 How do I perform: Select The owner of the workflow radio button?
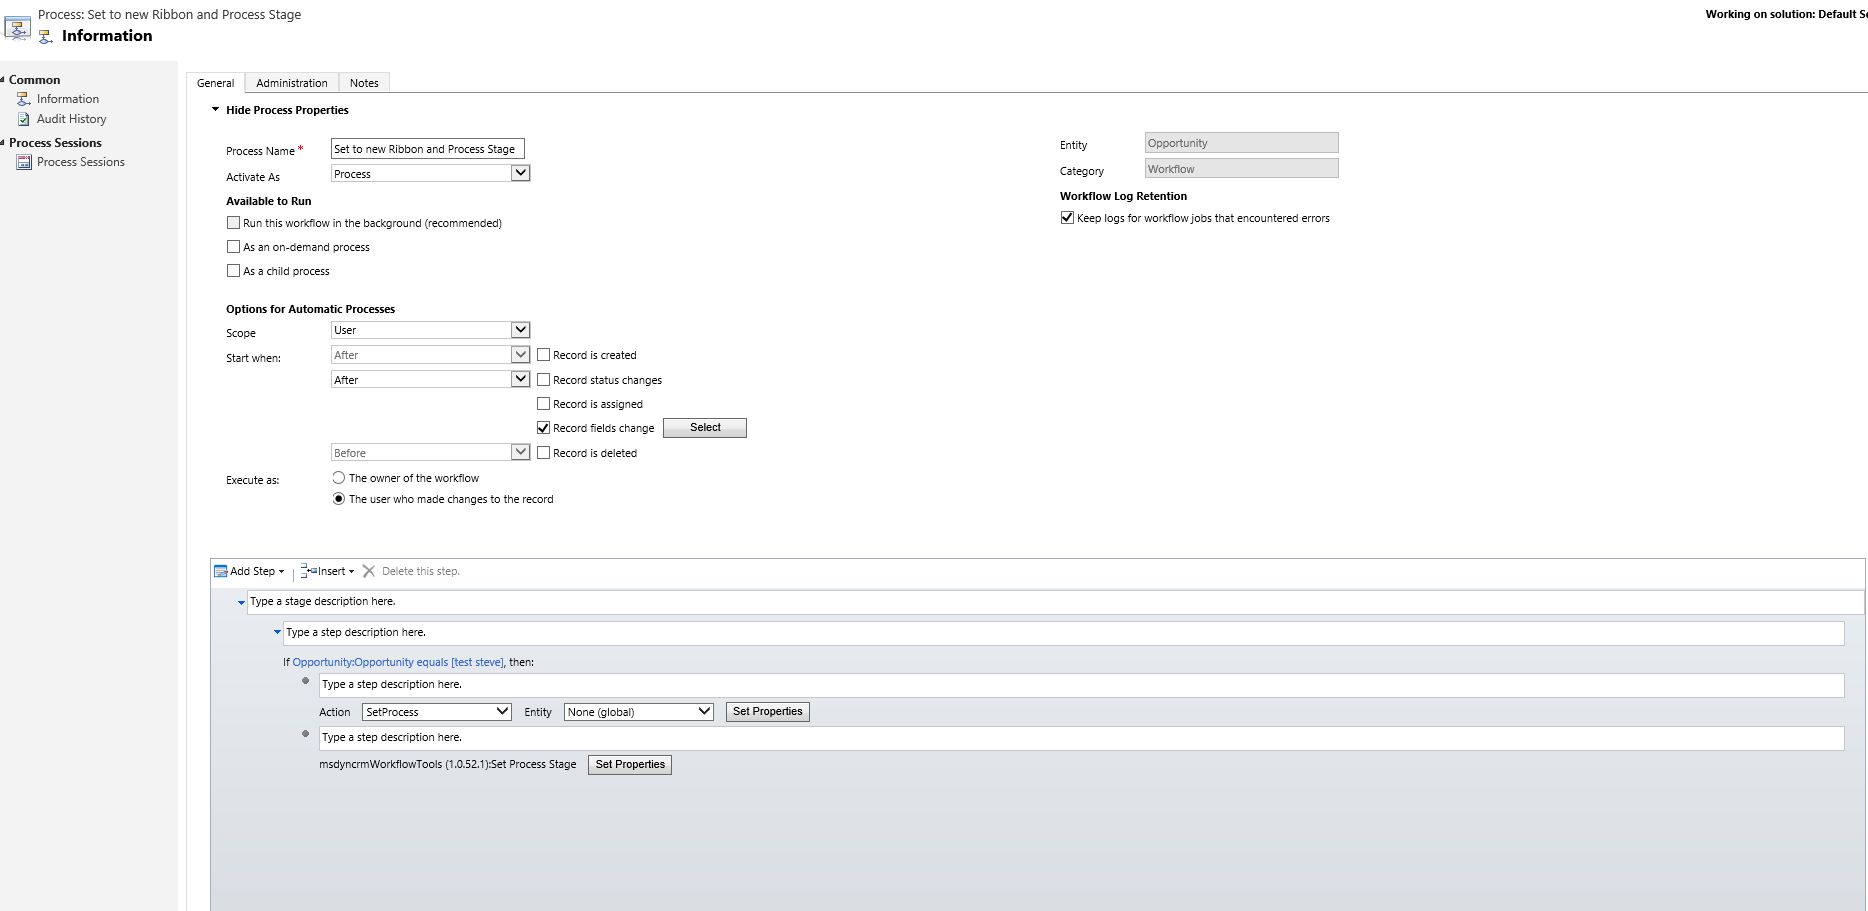click(x=338, y=477)
